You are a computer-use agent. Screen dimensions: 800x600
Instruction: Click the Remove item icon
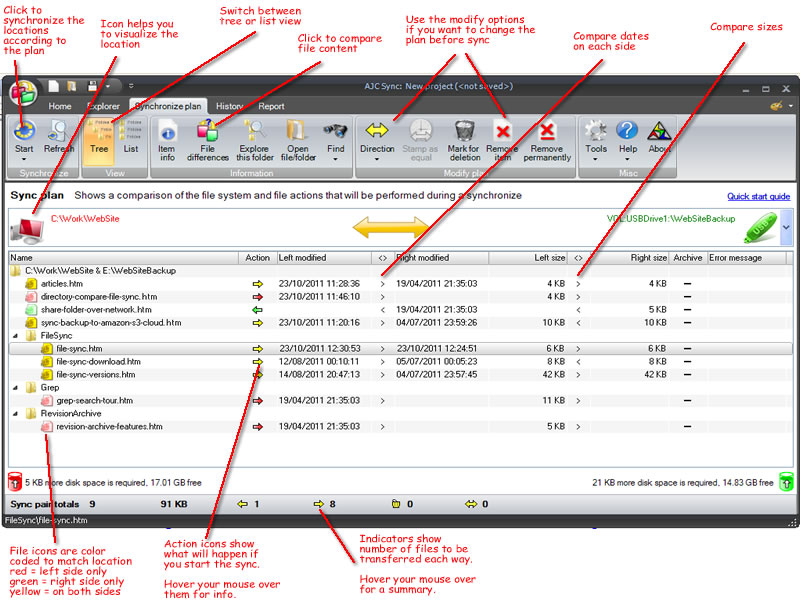(x=503, y=131)
